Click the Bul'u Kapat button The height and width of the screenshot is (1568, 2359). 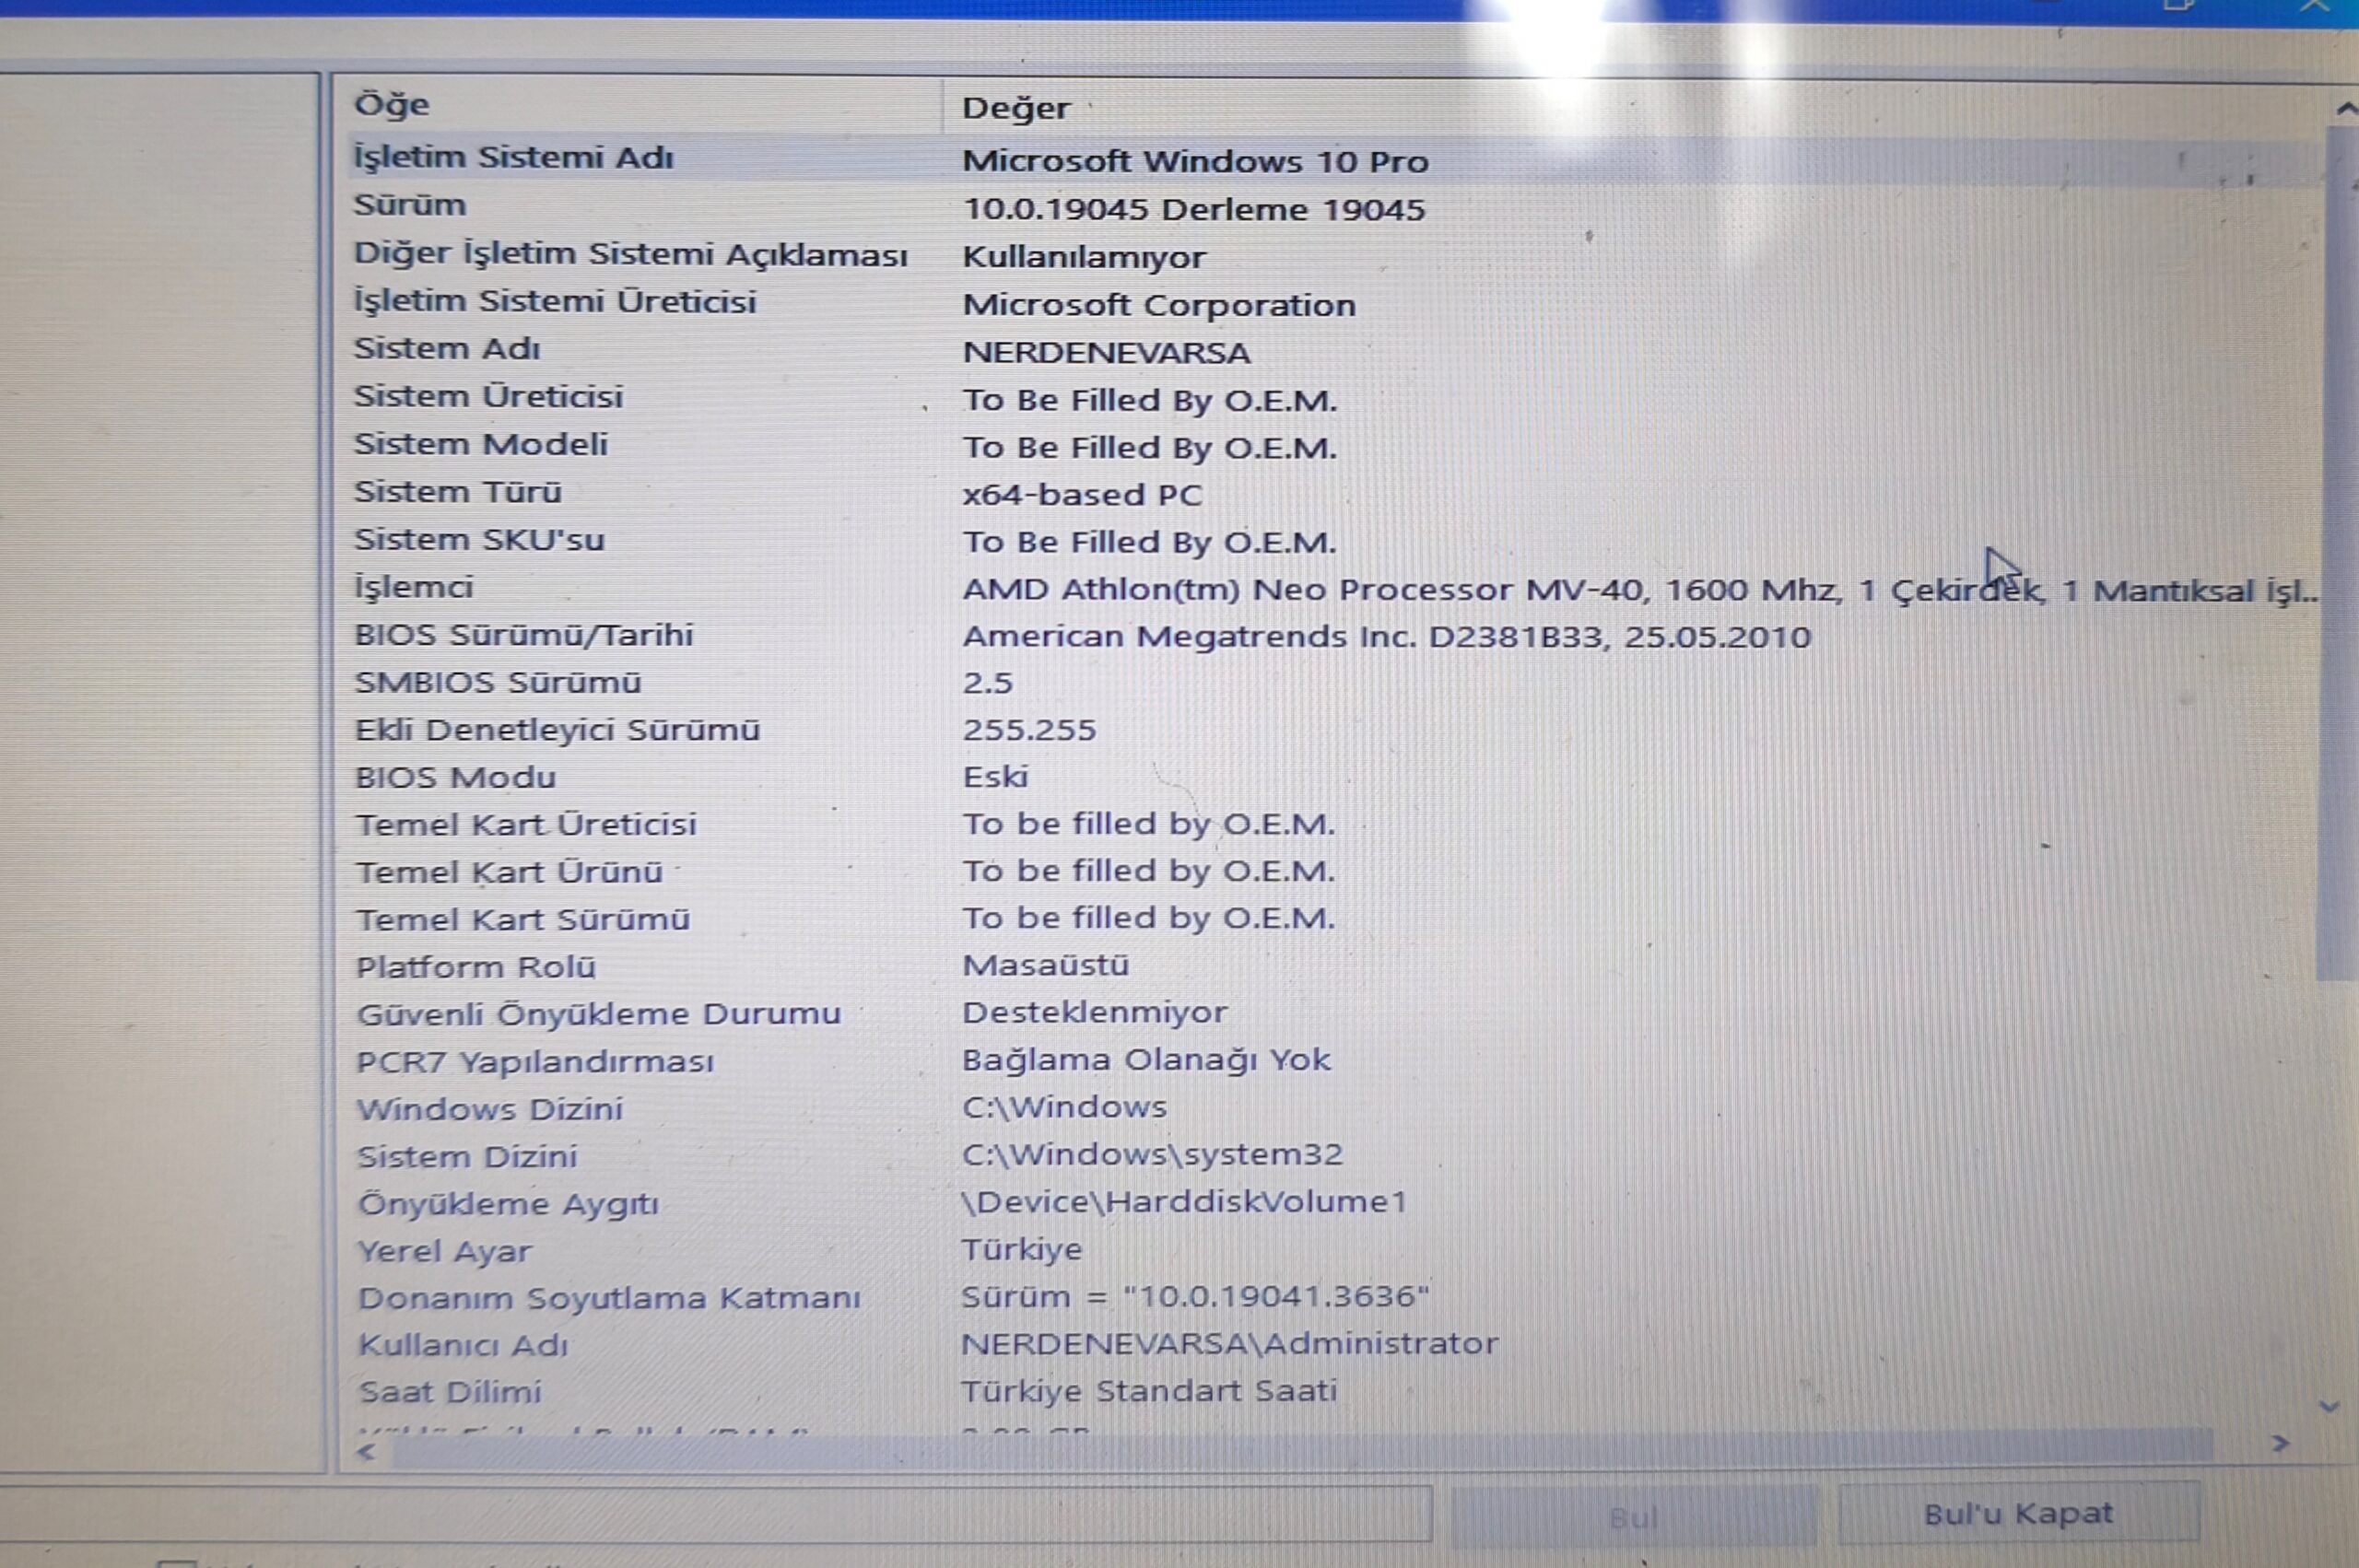click(x=2018, y=1513)
